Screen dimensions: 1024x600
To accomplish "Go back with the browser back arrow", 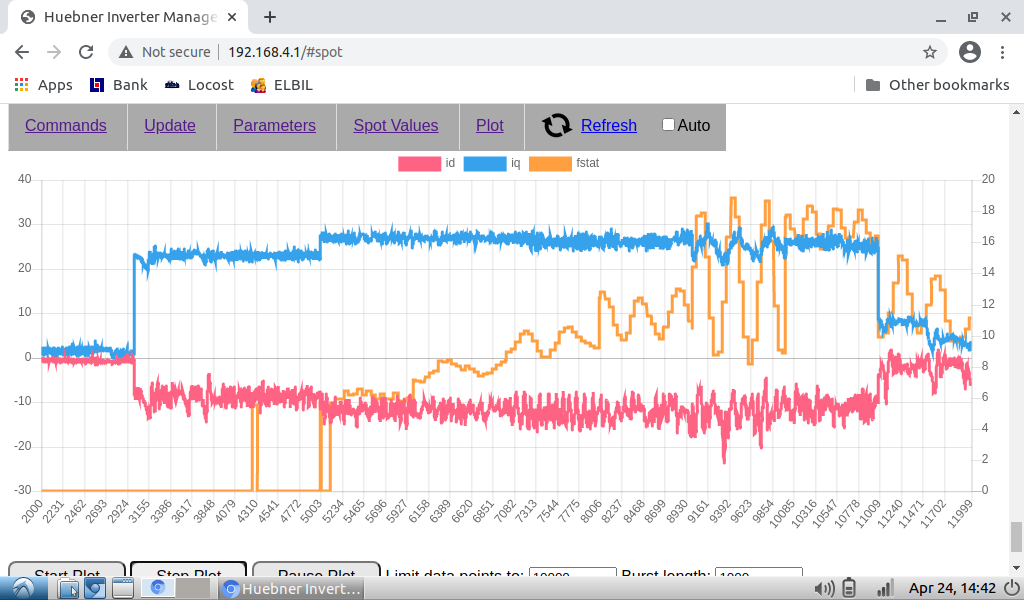I will [22, 52].
